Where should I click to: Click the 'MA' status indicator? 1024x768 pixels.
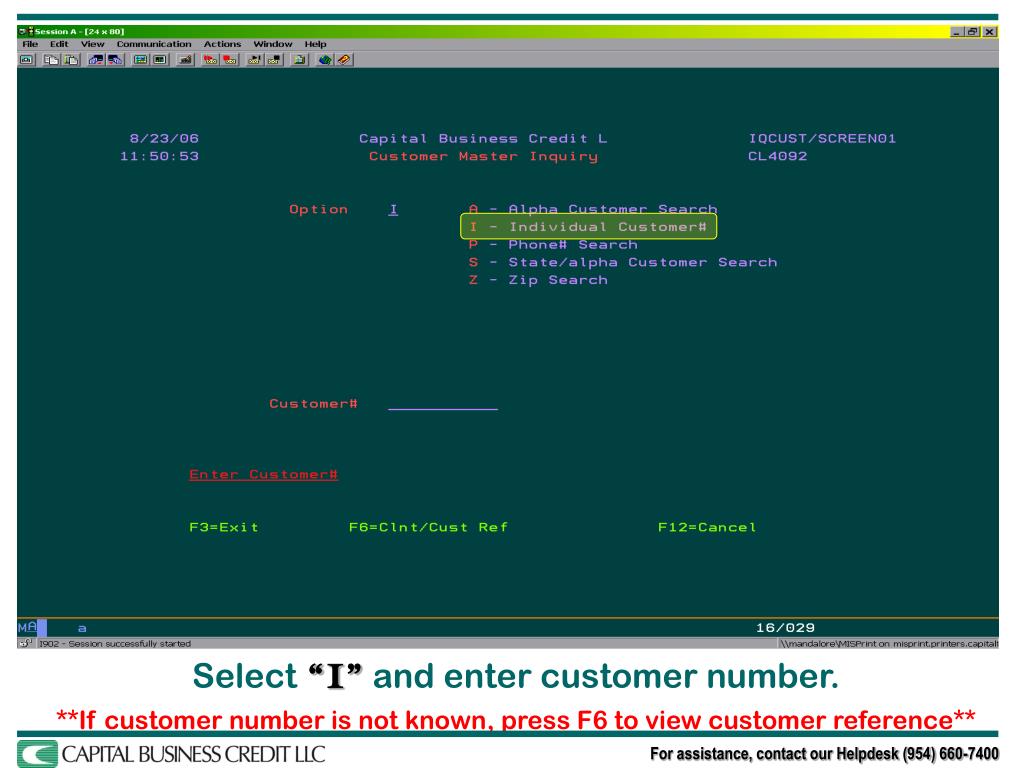27,627
